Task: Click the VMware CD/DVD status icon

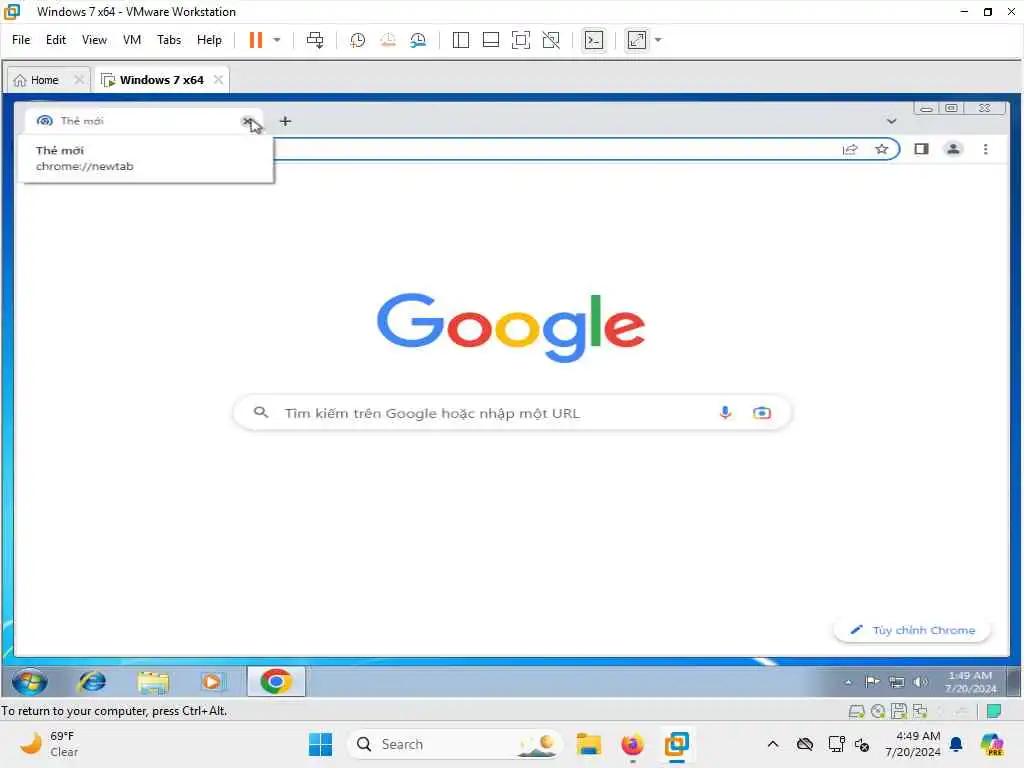Action: [878, 711]
